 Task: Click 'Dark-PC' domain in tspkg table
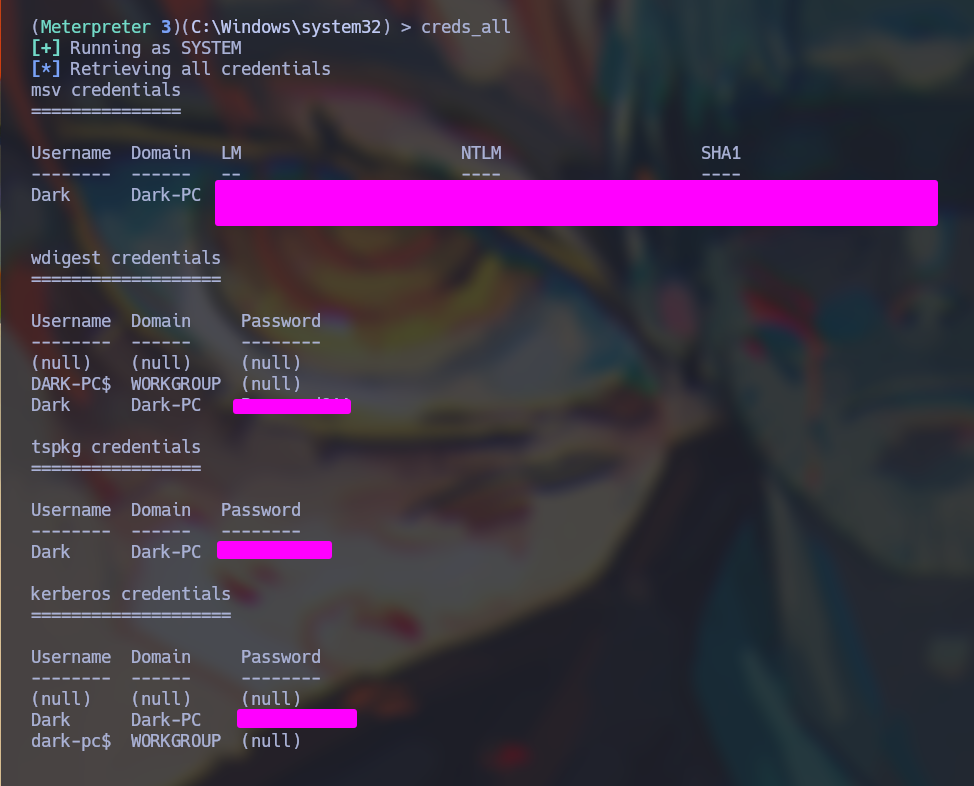click(166, 552)
